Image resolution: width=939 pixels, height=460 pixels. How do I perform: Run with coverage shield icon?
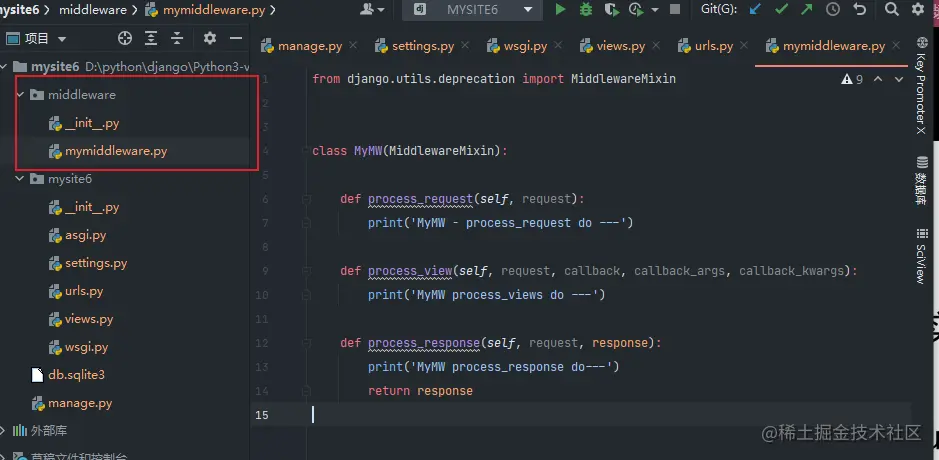coord(611,10)
